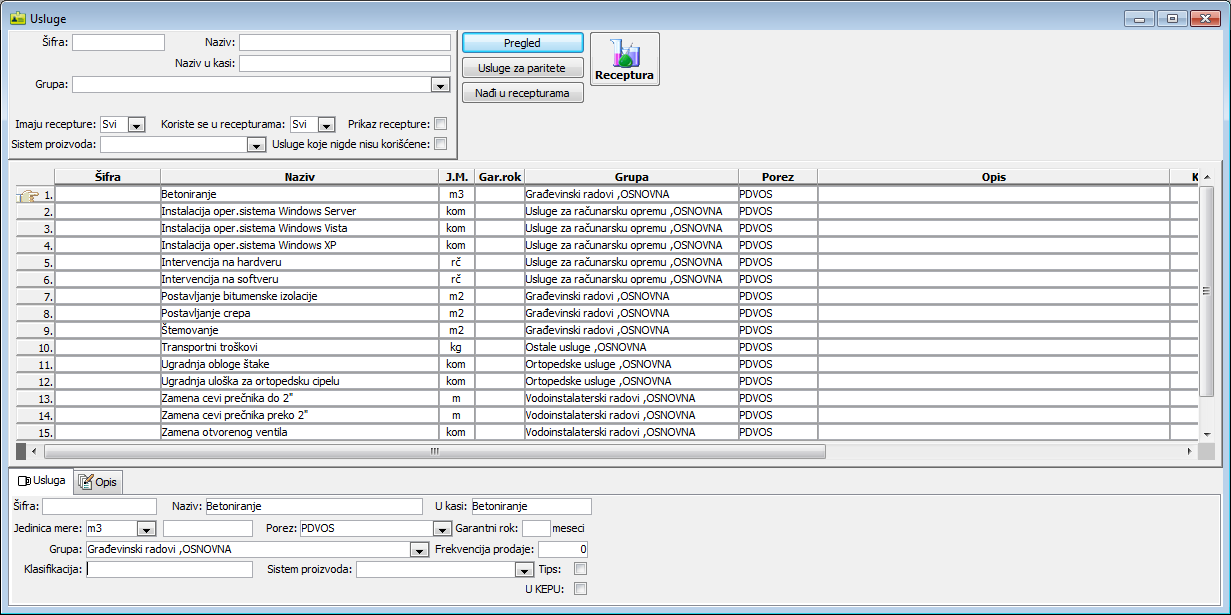
Task: Open the Receptura flask icon button
Action: [x=624, y=59]
